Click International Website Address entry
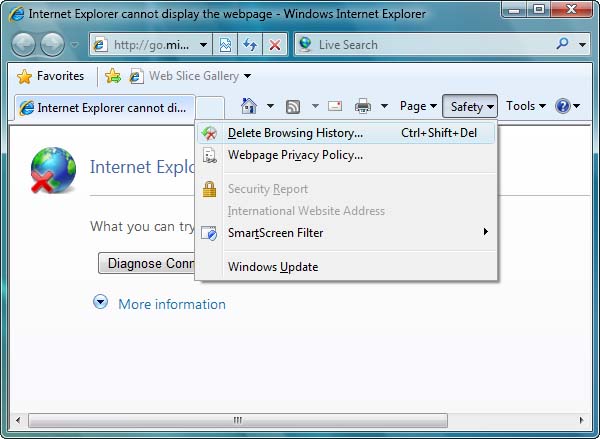 tap(346, 211)
